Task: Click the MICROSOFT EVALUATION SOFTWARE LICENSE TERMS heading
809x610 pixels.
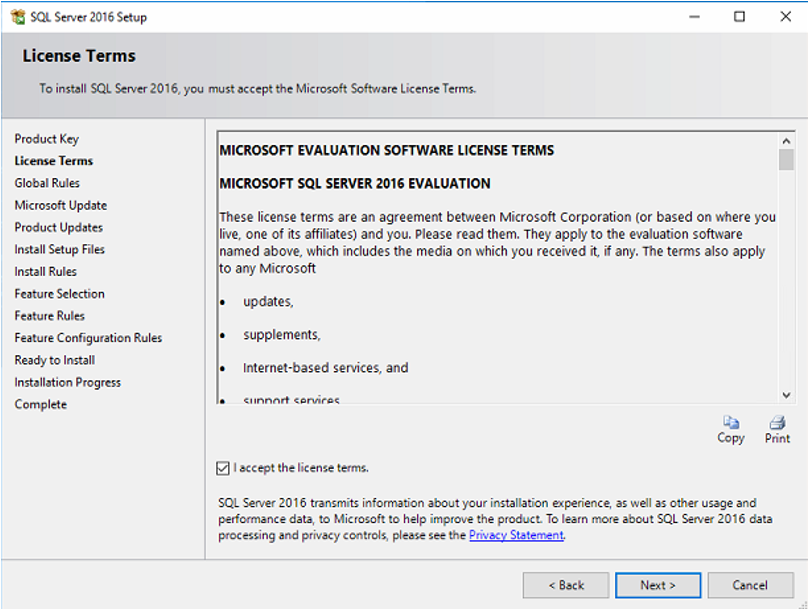Action: 386,150
